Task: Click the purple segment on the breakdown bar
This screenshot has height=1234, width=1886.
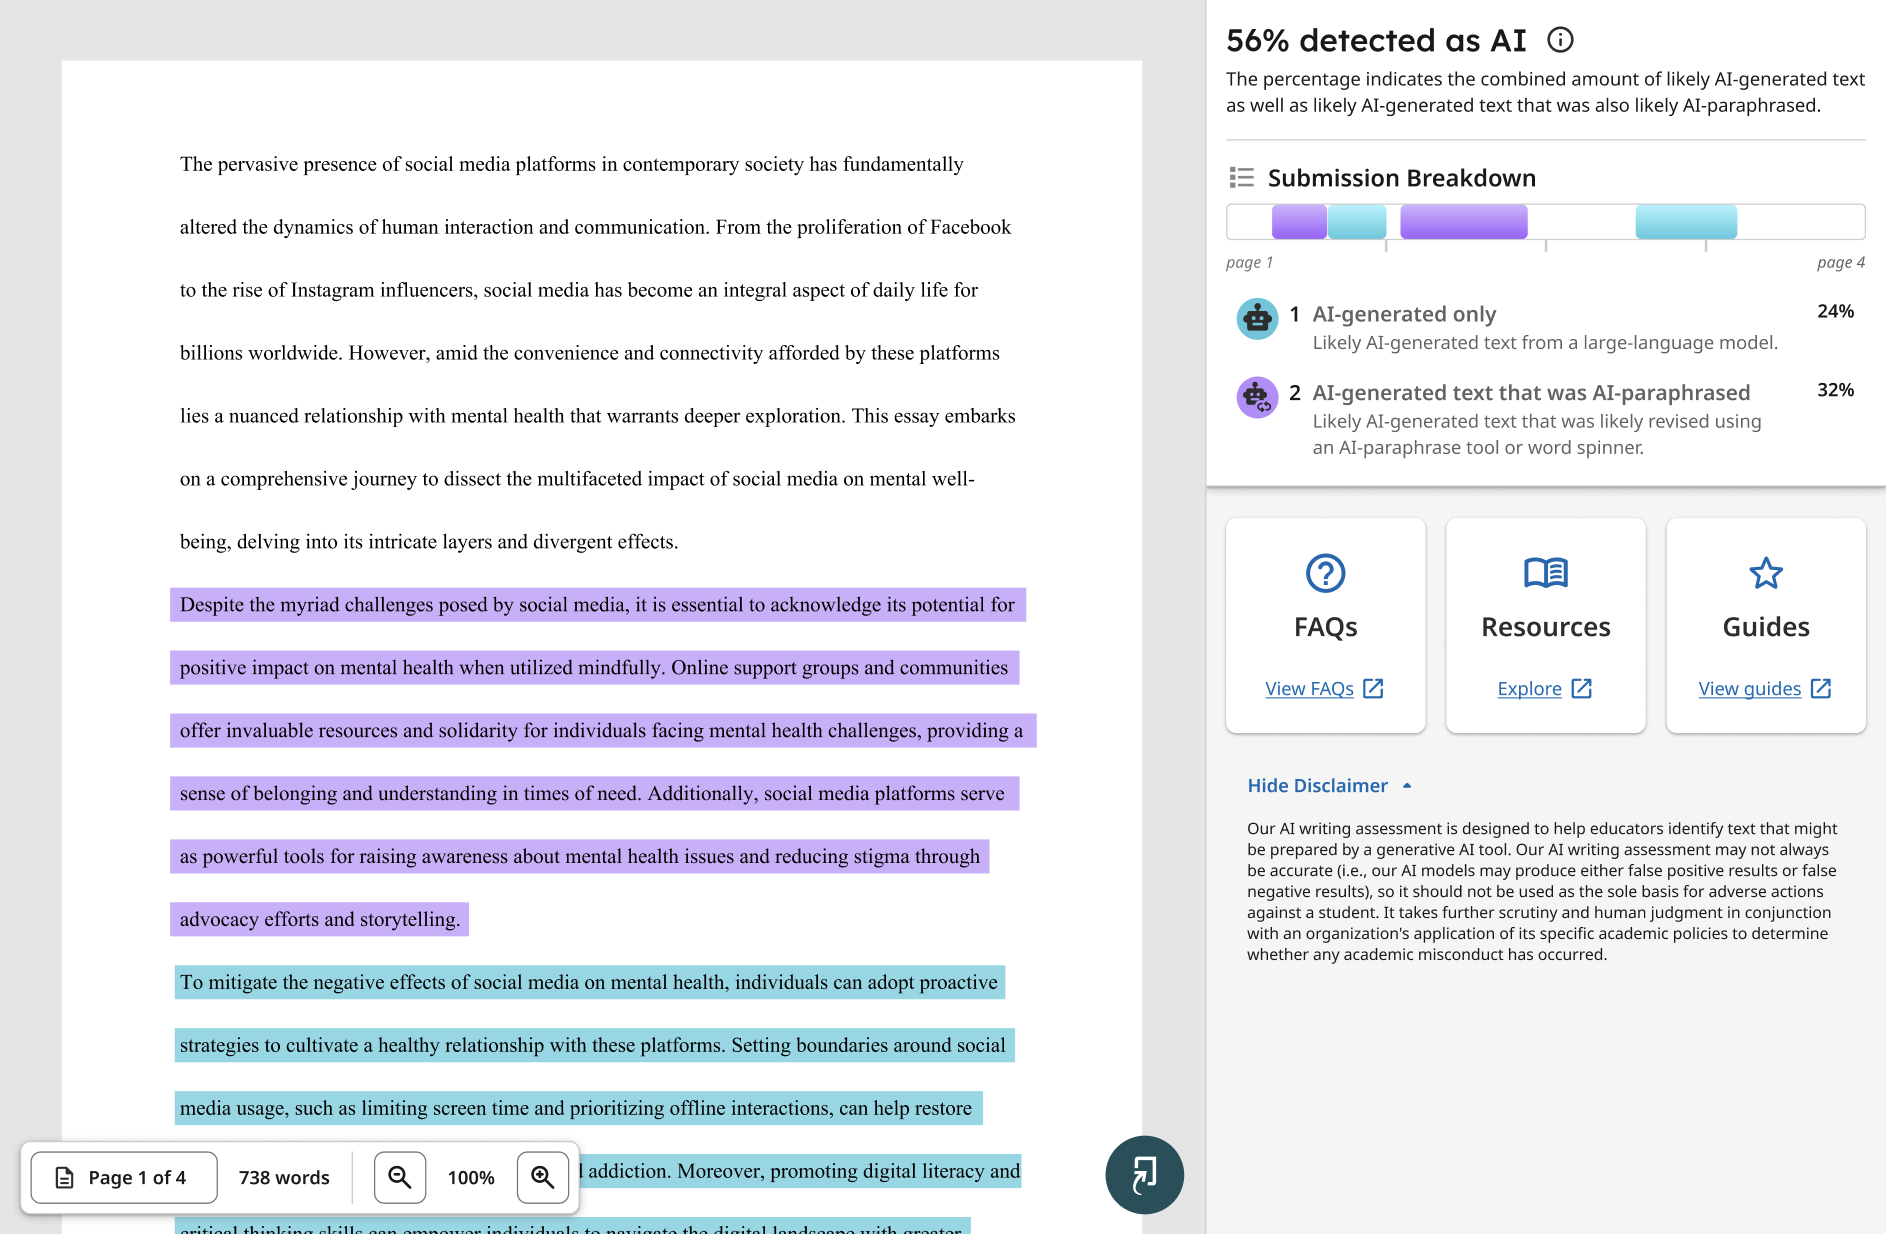Action: [1463, 220]
